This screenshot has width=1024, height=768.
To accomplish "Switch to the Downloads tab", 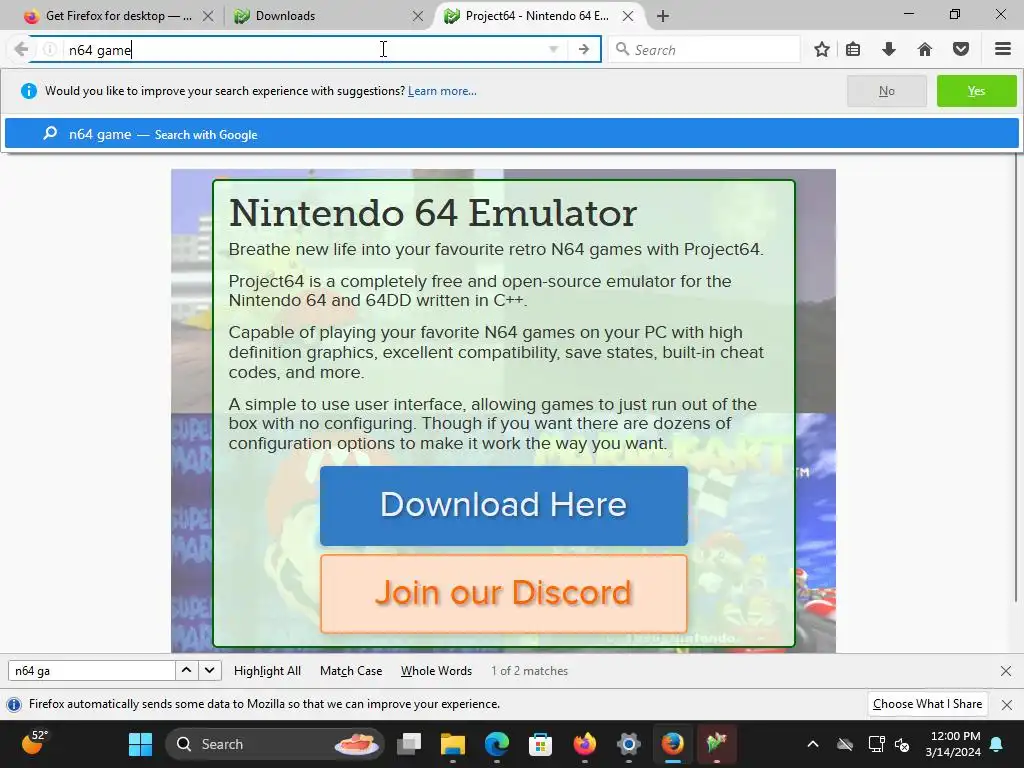I will click(x=327, y=16).
